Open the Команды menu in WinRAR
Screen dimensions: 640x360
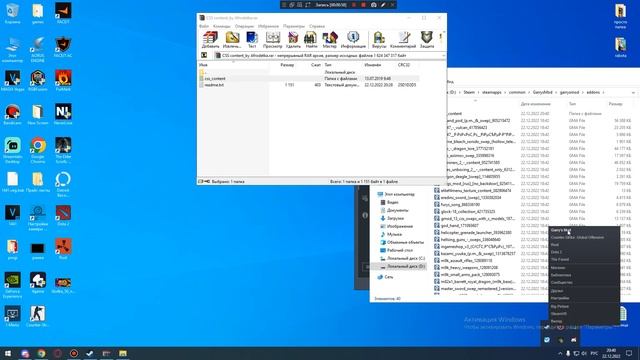[x=222, y=26]
